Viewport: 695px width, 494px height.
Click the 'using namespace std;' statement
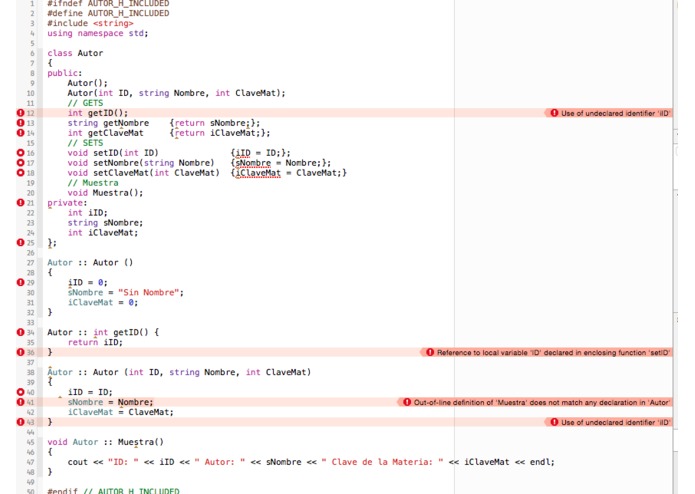click(x=98, y=33)
